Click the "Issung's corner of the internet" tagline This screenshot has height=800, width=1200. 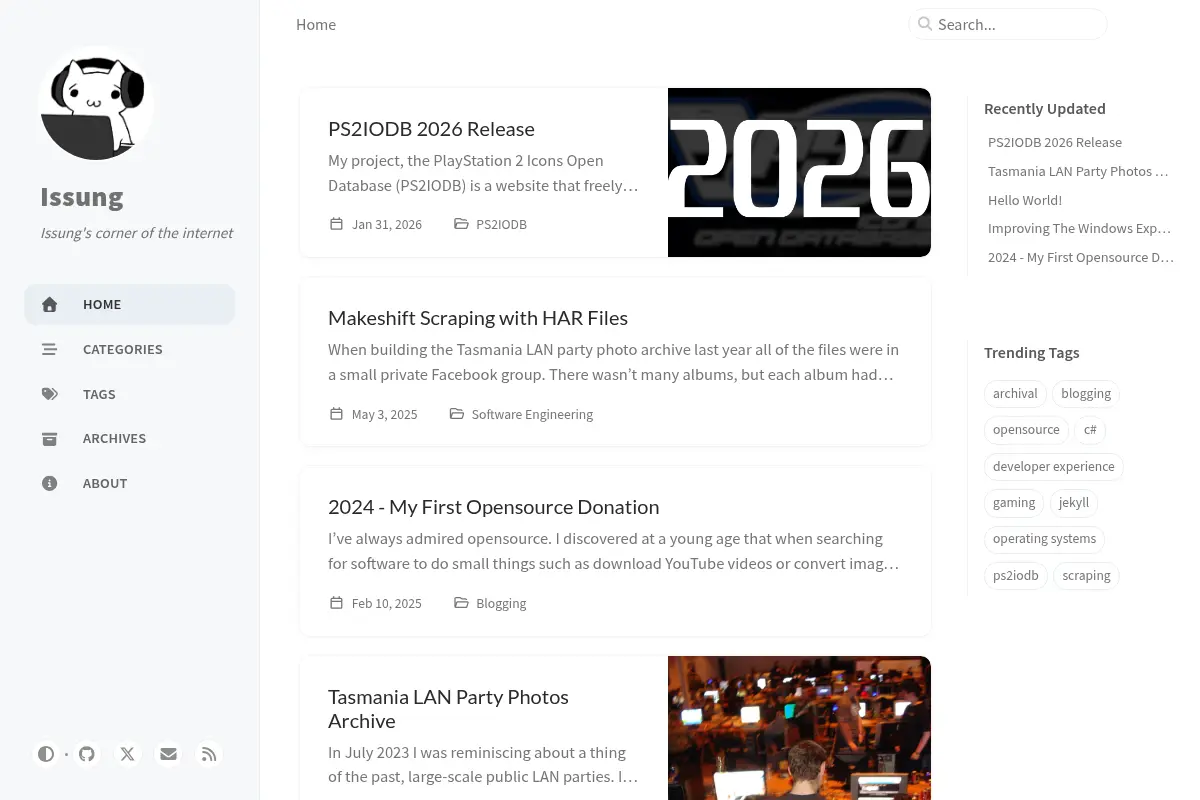(137, 233)
